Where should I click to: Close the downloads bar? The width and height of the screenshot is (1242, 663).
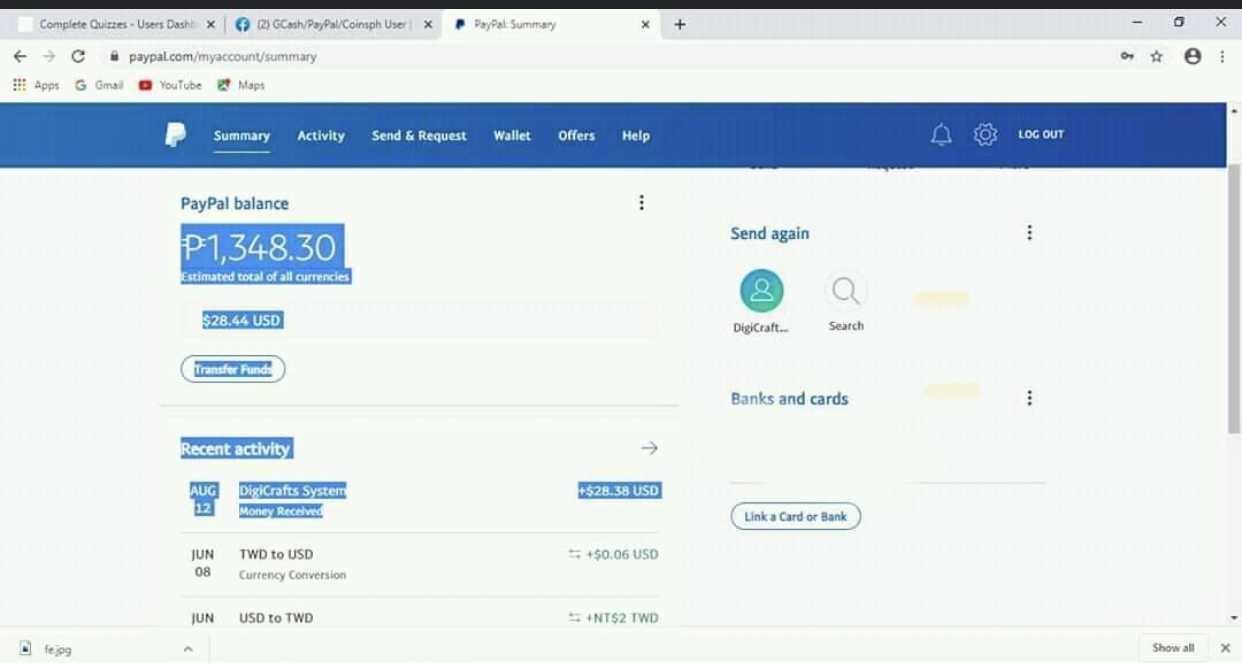tap(1225, 648)
